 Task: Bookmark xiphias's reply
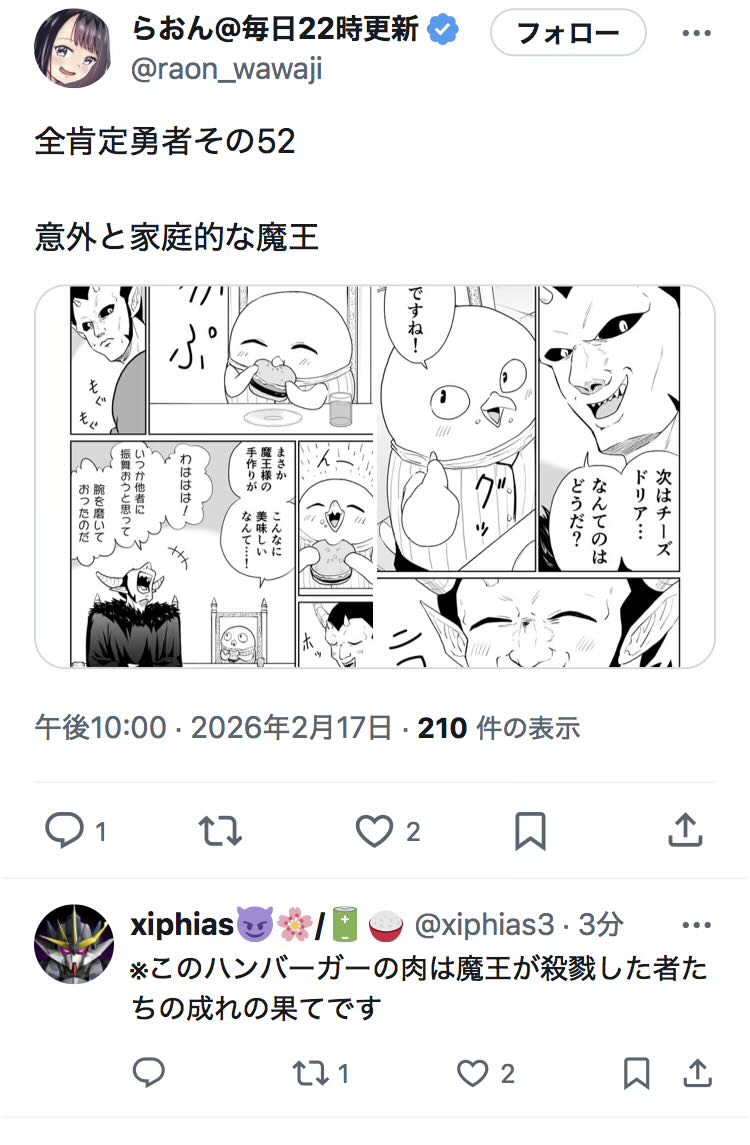pyautogui.click(x=636, y=1073)
